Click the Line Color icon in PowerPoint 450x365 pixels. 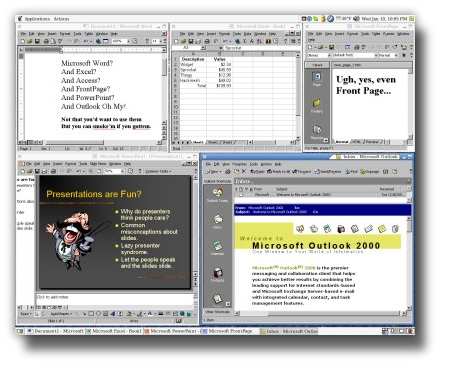(140, 314)
